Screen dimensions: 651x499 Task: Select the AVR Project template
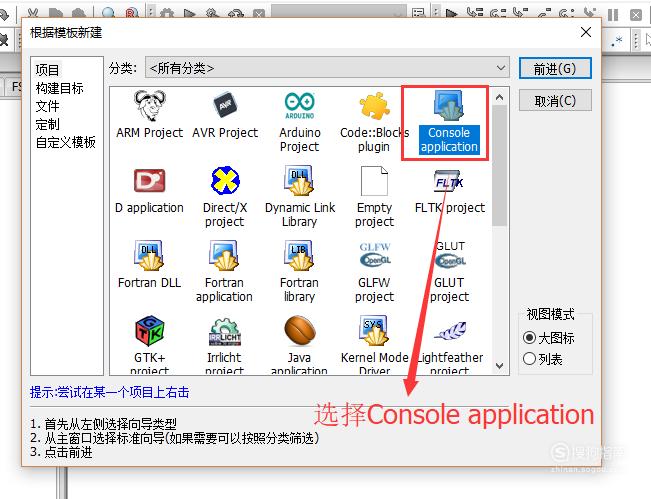pyautogui.click(x=225, y=115)
